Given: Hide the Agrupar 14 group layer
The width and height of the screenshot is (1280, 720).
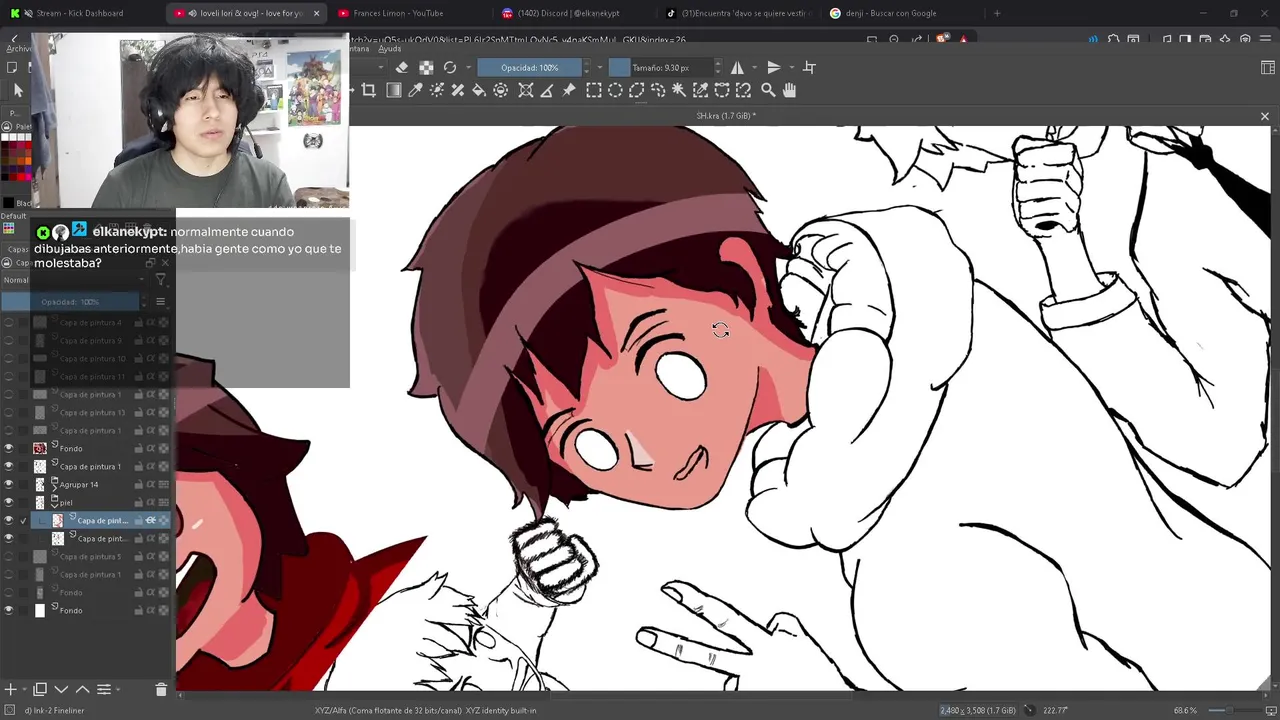Looking at the screenshot, I should pyautogui.click(x=9, y=484).
